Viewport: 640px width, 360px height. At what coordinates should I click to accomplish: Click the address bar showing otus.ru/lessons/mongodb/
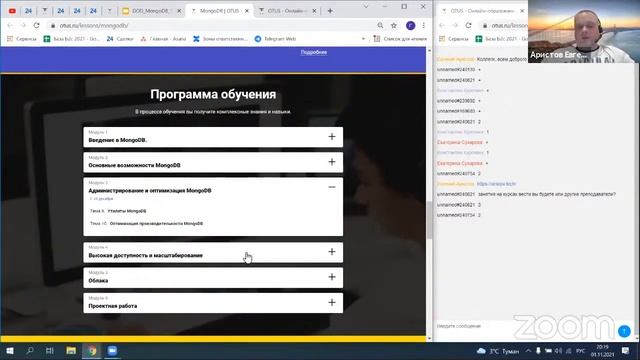[212, 25]
